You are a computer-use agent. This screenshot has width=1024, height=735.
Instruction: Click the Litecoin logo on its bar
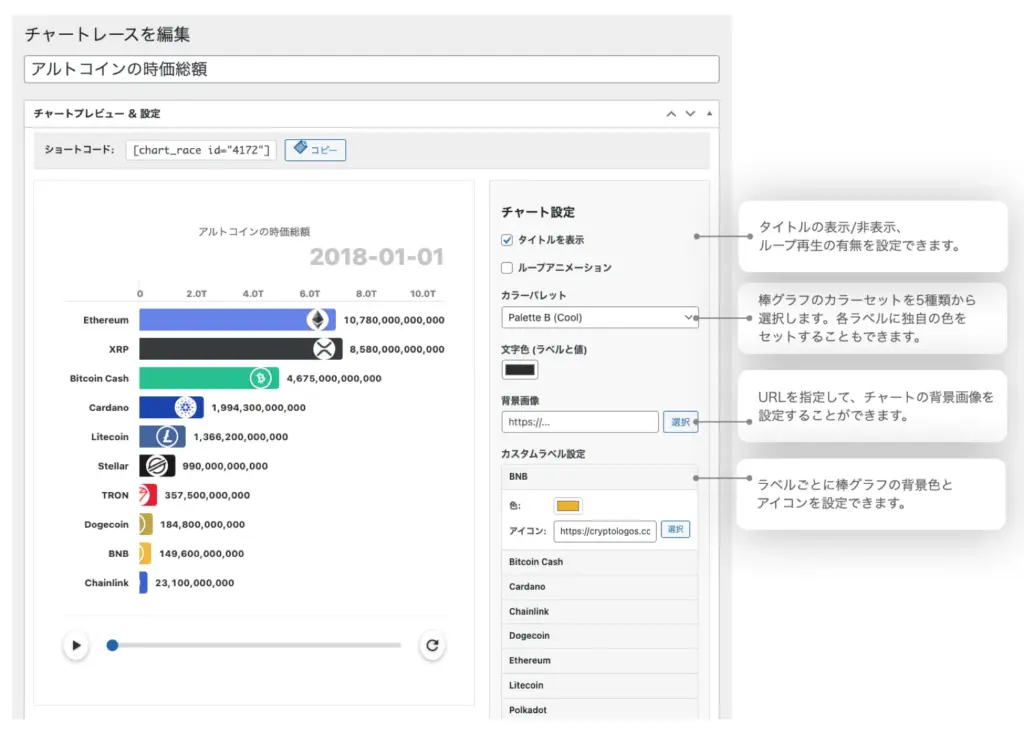[167, 437]
